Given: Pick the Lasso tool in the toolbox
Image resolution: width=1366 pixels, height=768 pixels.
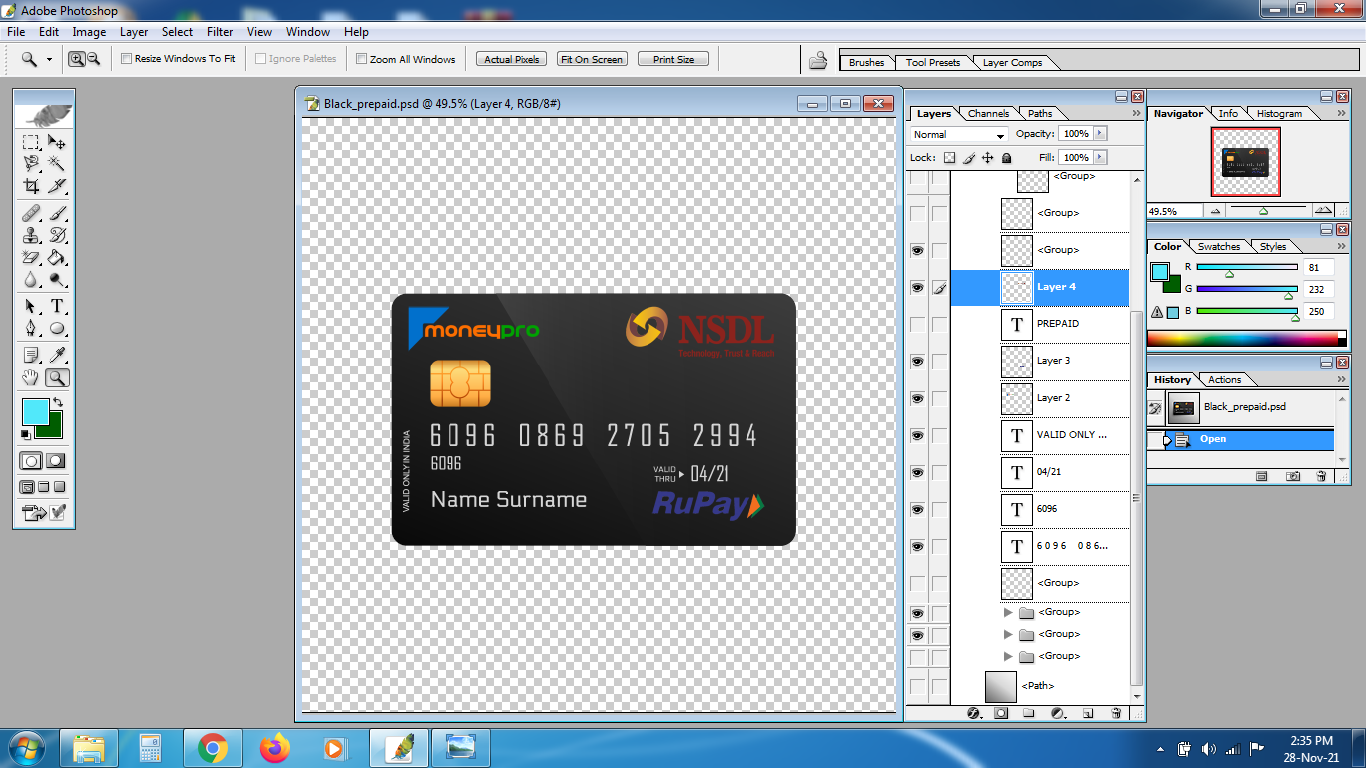Looking at the screenshot, I should 31,163.
